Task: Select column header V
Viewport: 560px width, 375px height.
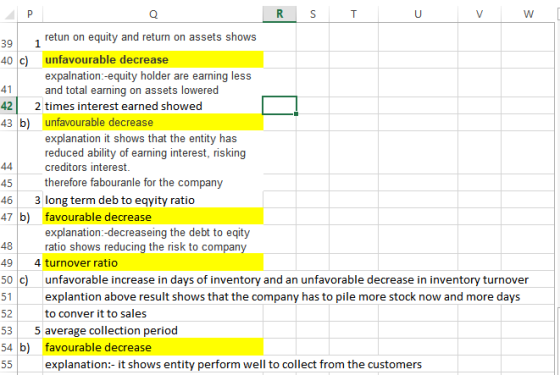Action: (x=479, y=14)
